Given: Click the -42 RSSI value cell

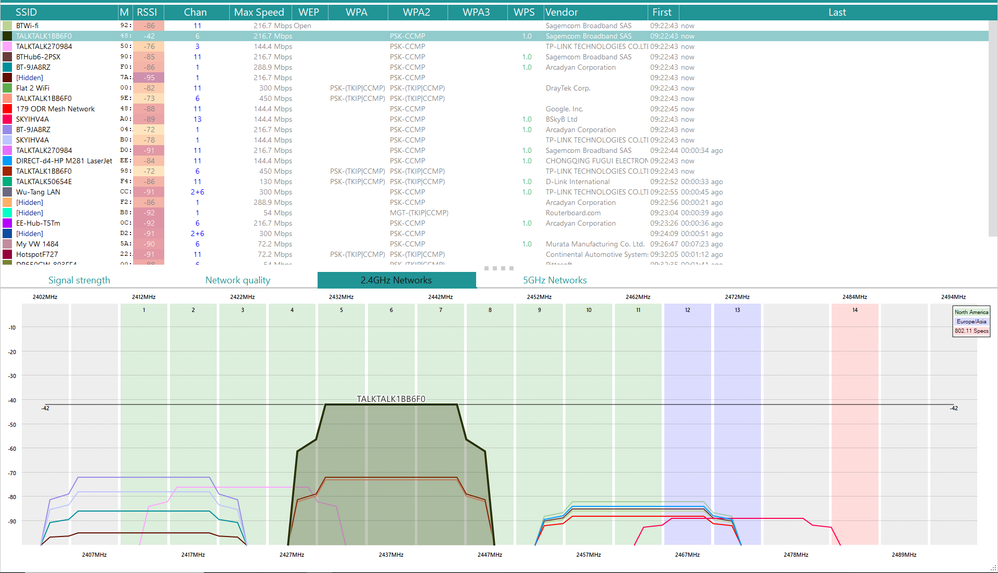Looking at the screenshot, I should pos(149,36).
